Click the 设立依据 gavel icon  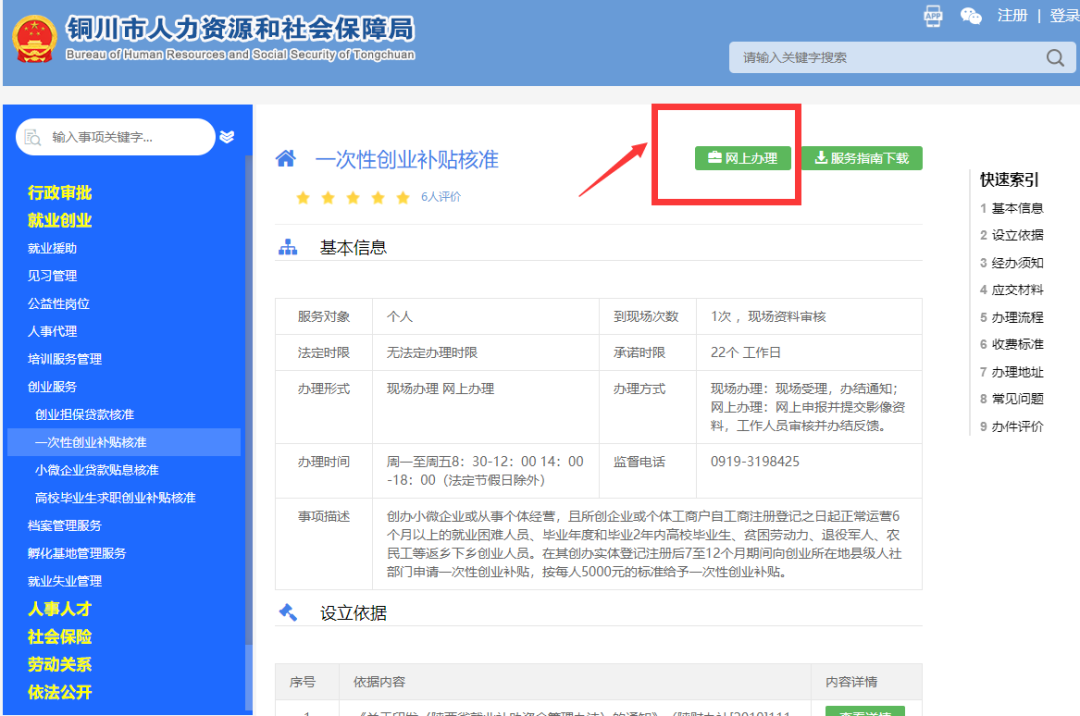(x=288, y=612)
